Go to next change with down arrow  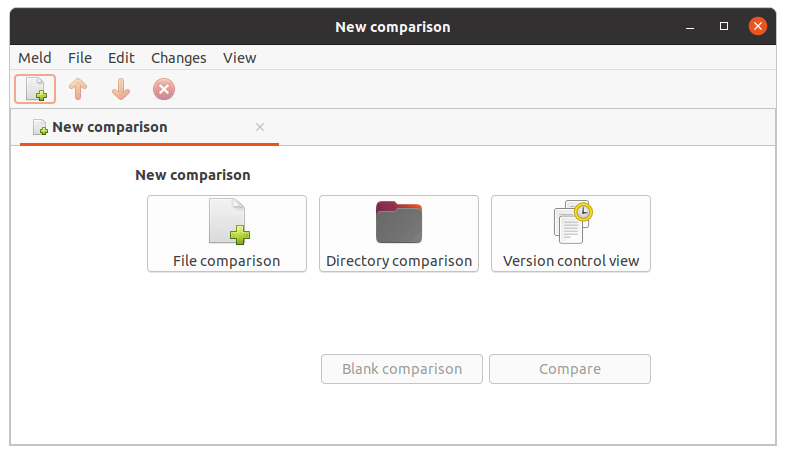pos(121,89)
